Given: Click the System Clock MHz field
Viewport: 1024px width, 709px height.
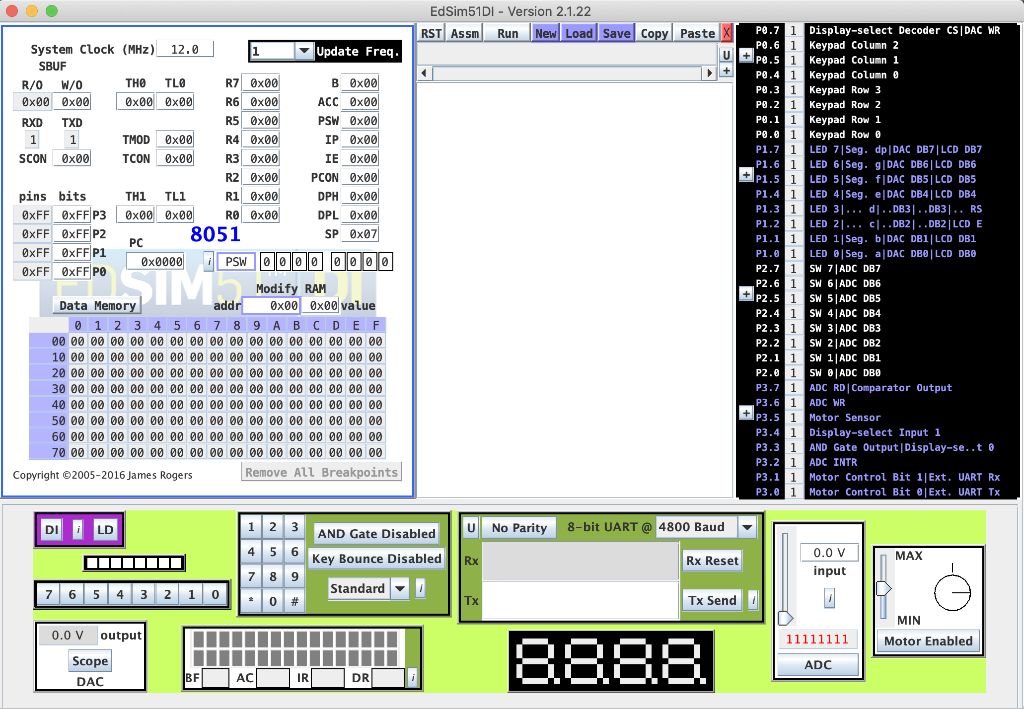Looking at the screenshot, I should pyautogui.click(x=185, y=49).
